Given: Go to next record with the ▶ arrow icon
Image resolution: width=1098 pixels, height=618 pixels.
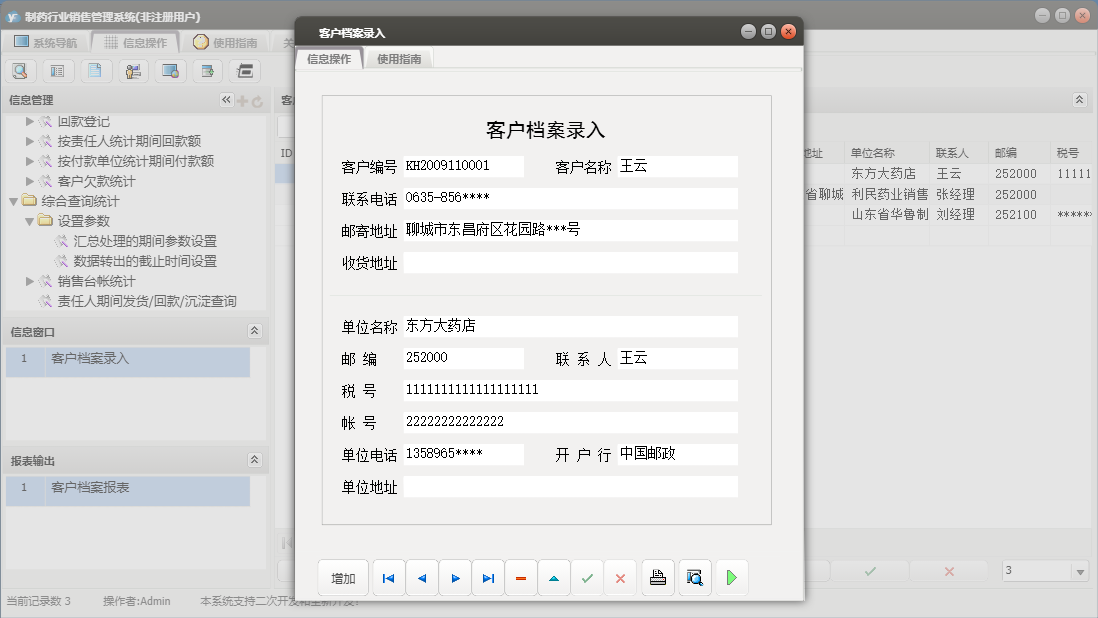Looking at the screenshot, I should click(x=454, y=577).
